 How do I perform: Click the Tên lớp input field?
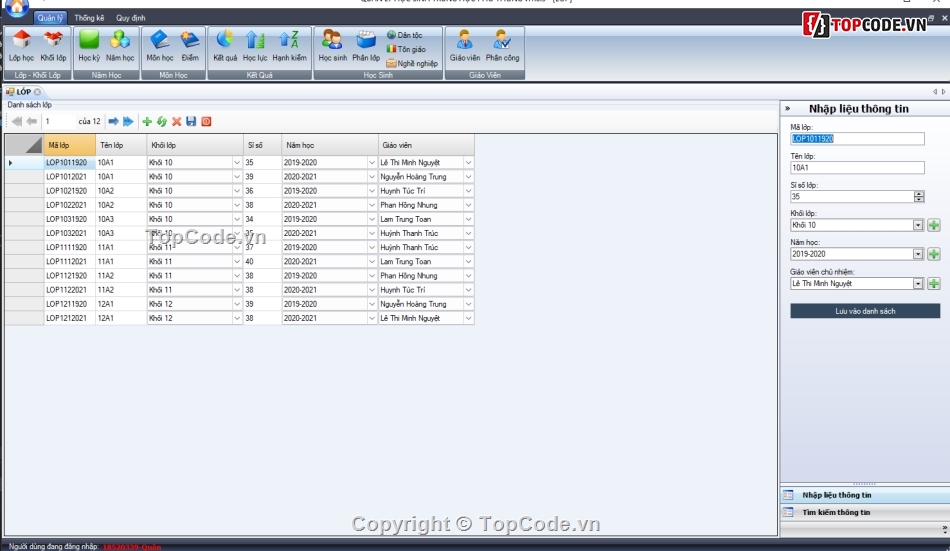(x=857, y=167)
